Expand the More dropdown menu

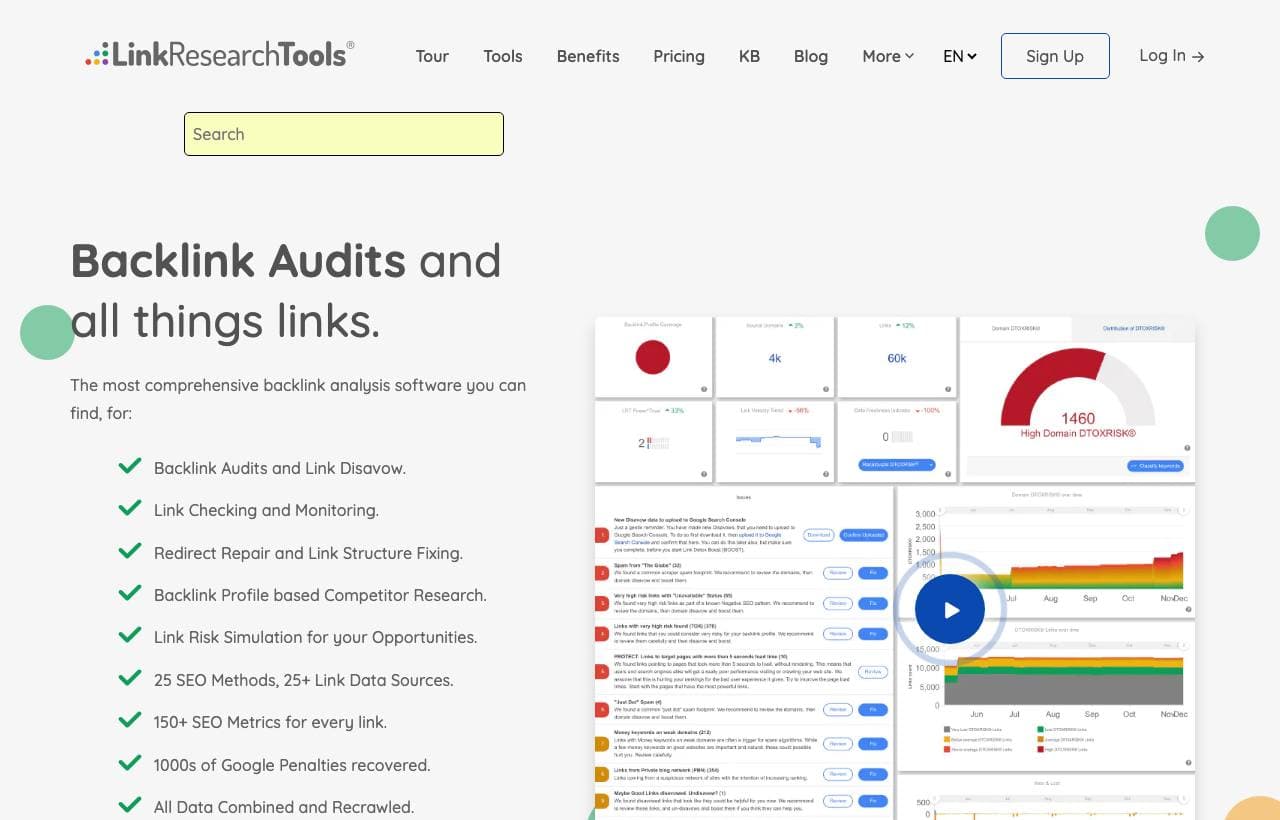(x=888, y=56)
